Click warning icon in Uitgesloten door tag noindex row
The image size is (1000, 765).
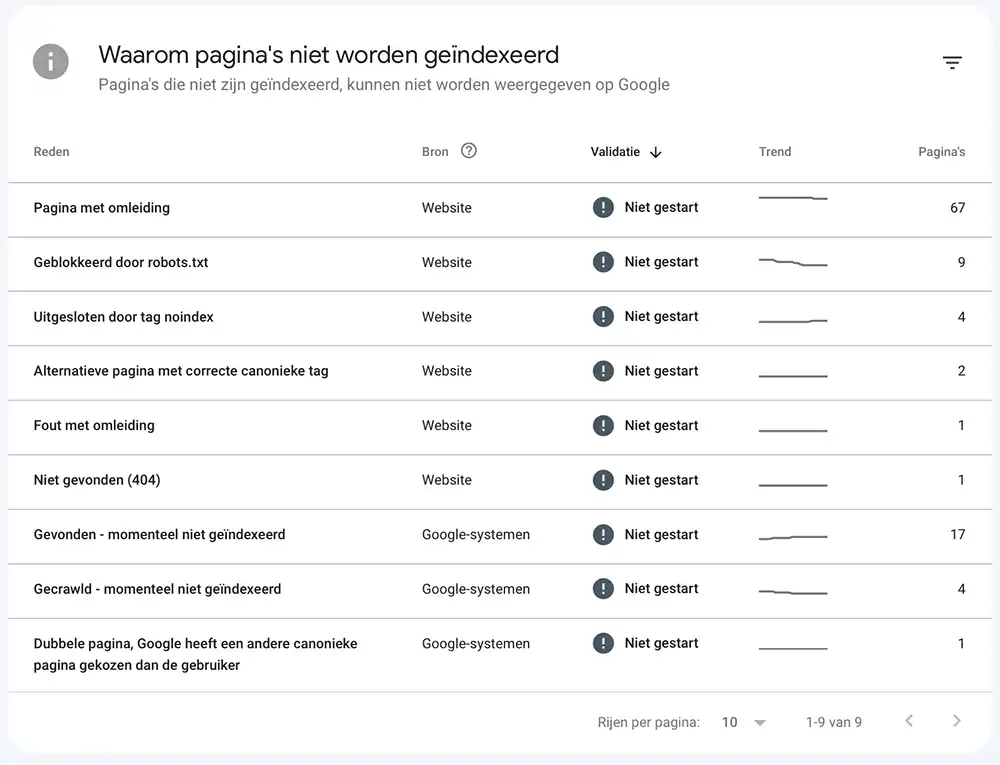(603, 316)
